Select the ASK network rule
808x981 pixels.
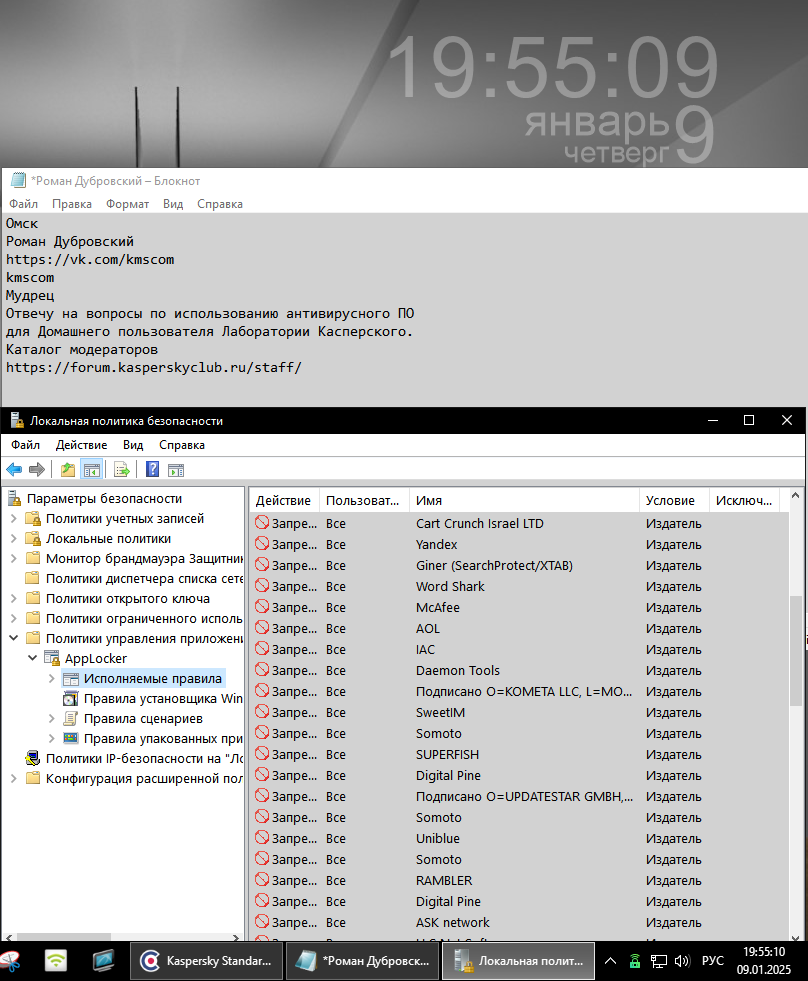coord(519,922)
